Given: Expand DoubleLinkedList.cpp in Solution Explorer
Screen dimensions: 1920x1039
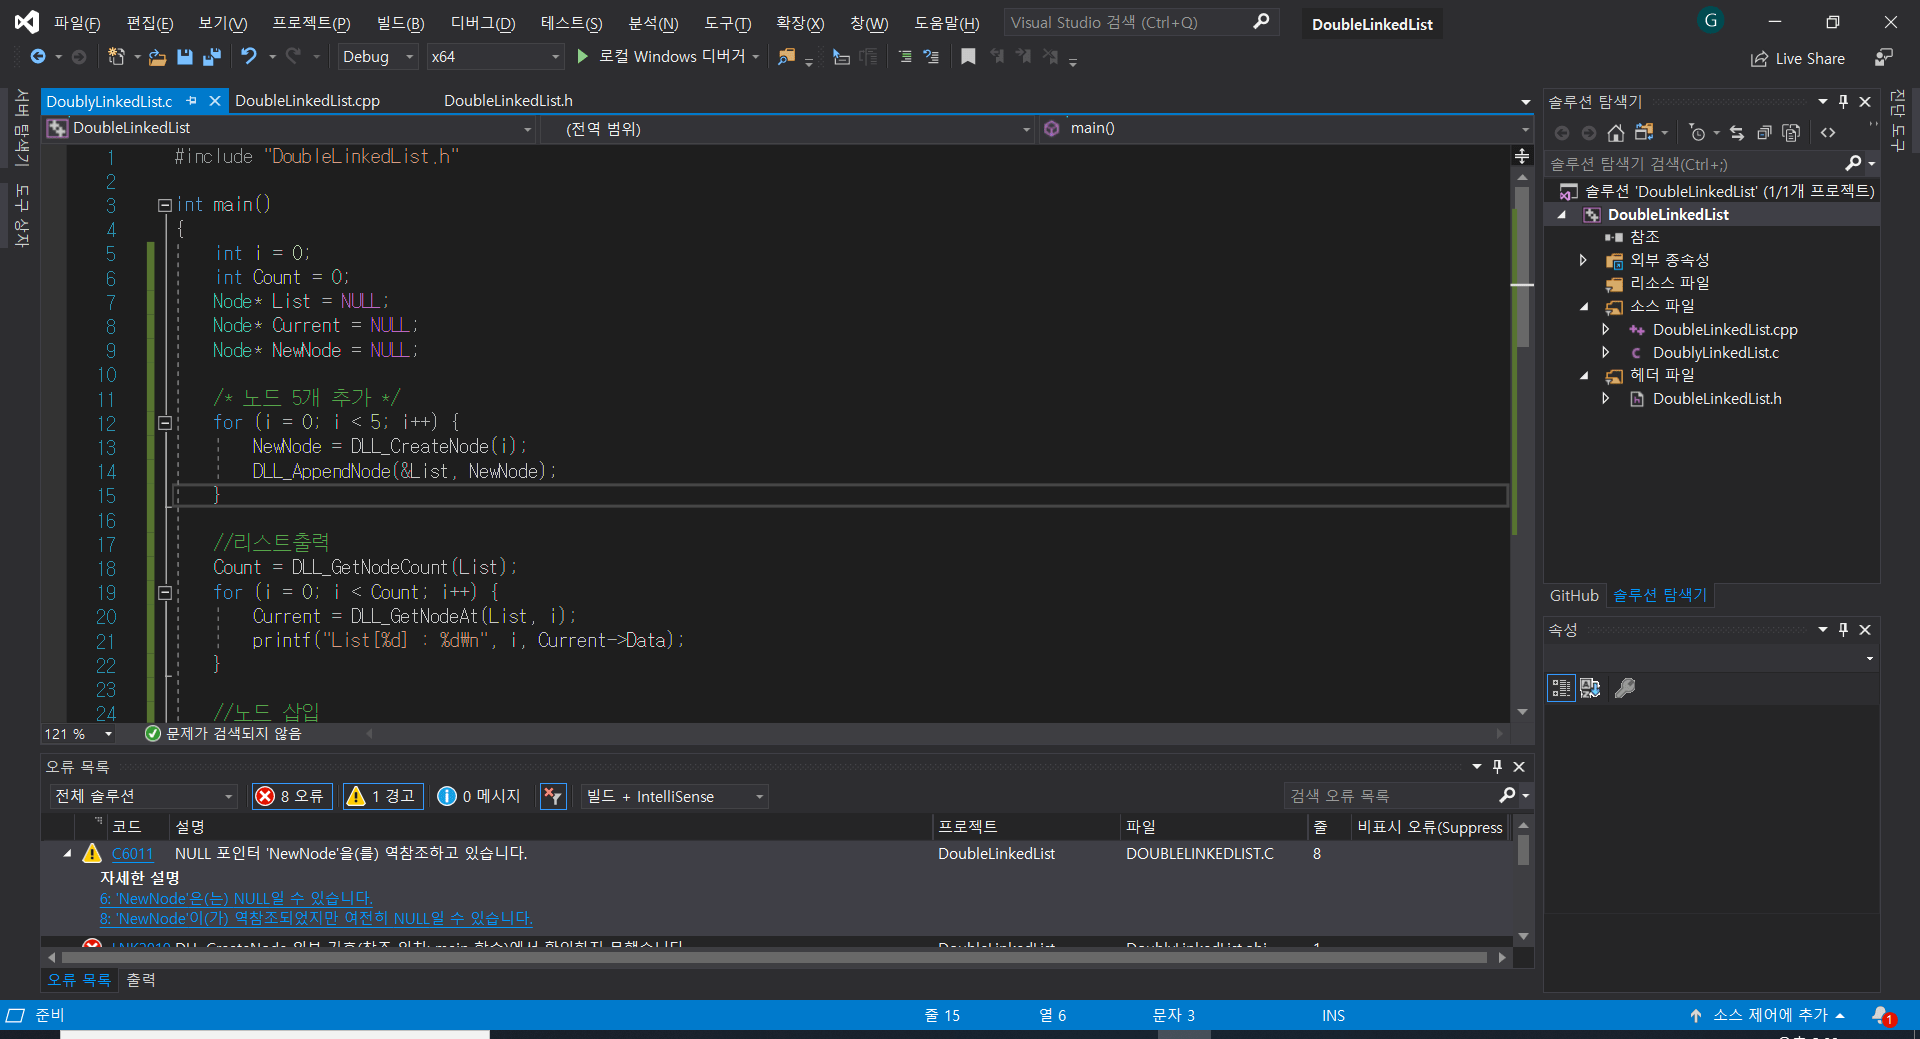Looking at the screenshot, I should [x=1606, y=329].
